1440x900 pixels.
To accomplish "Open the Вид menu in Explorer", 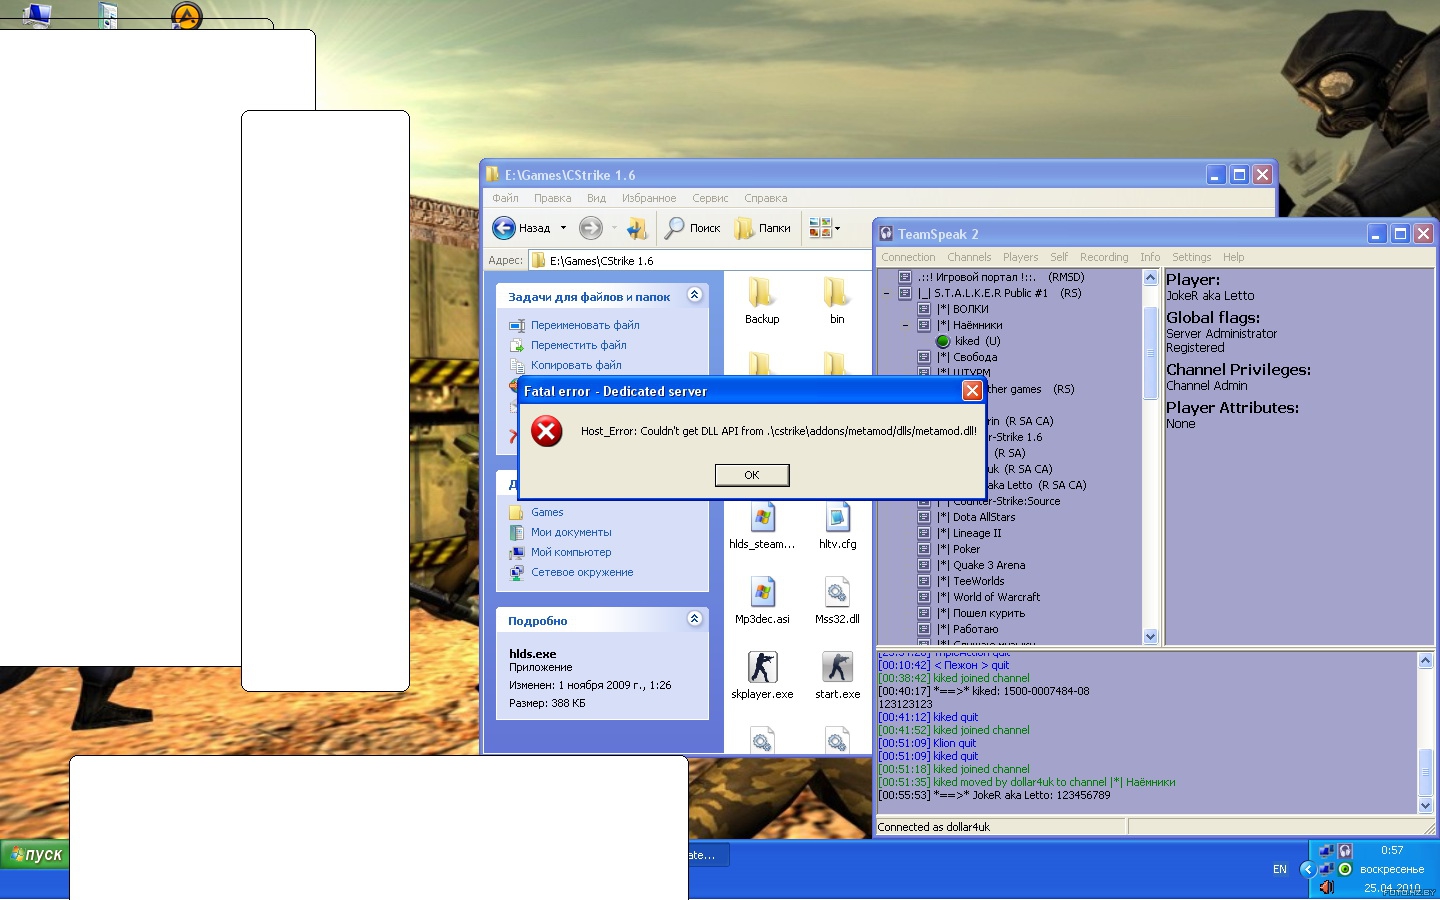I will click(x=597, y=198).
